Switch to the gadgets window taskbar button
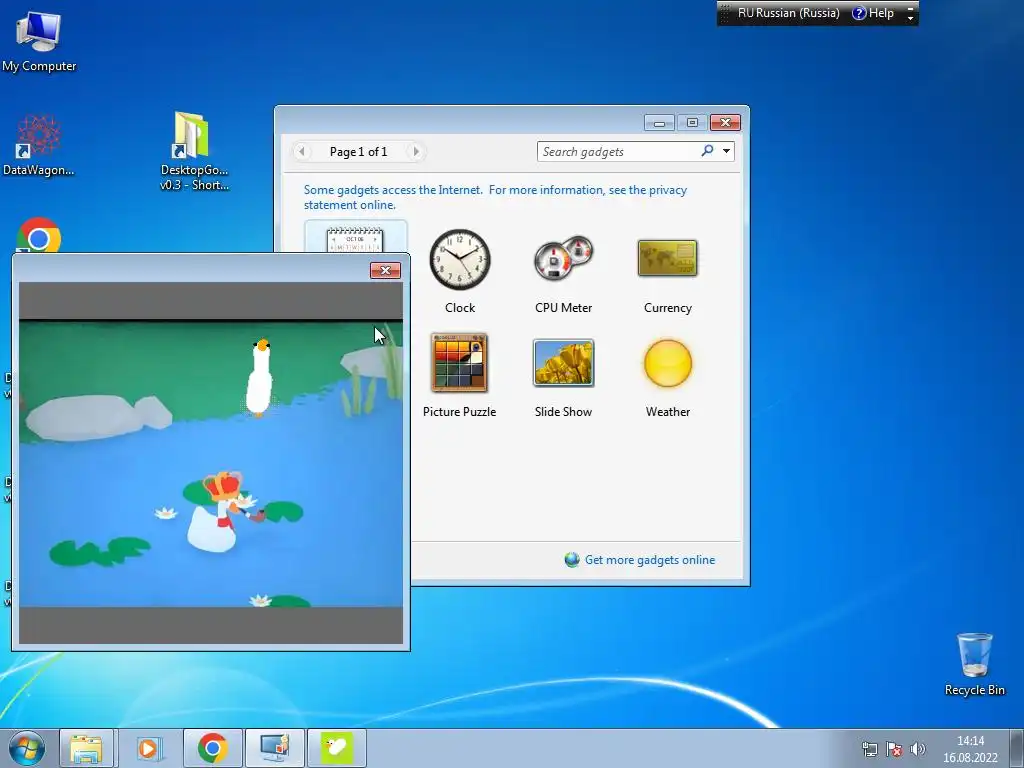 tap(274, 748)
